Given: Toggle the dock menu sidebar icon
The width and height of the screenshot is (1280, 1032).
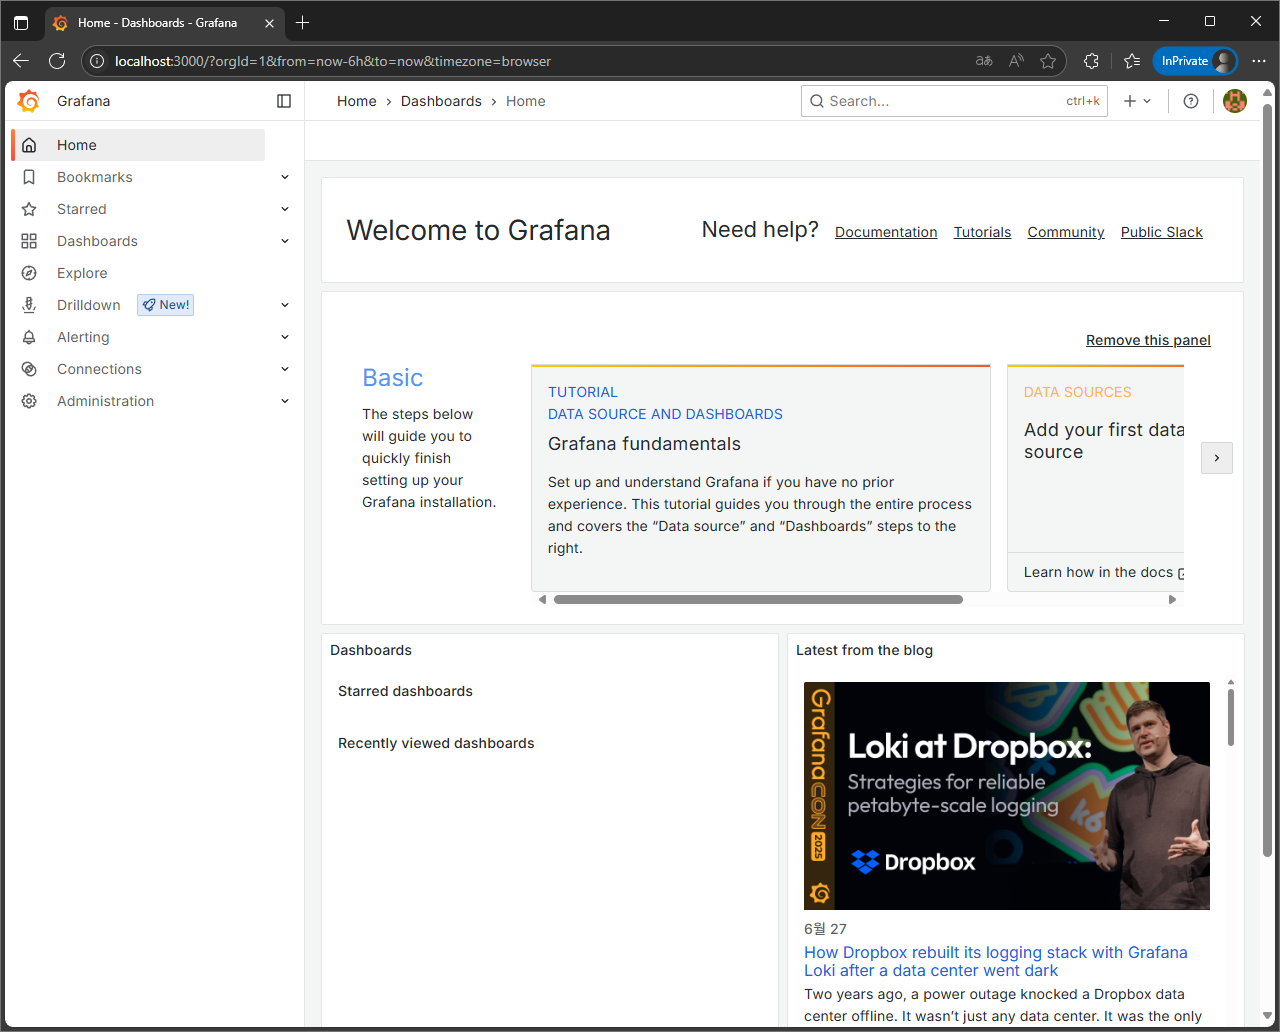Looking at the screenshot, I should (284, 101).
